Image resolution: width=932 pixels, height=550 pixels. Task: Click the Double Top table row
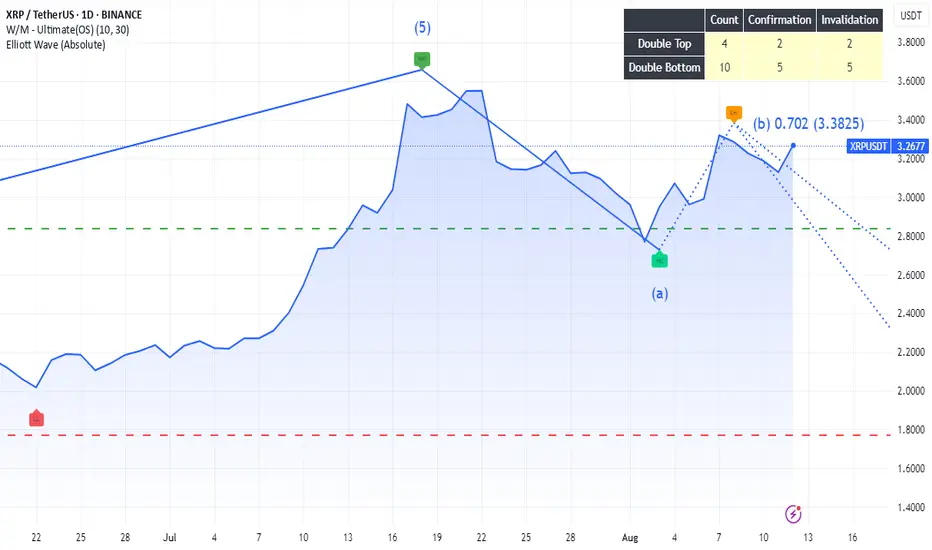click(753, 43)
